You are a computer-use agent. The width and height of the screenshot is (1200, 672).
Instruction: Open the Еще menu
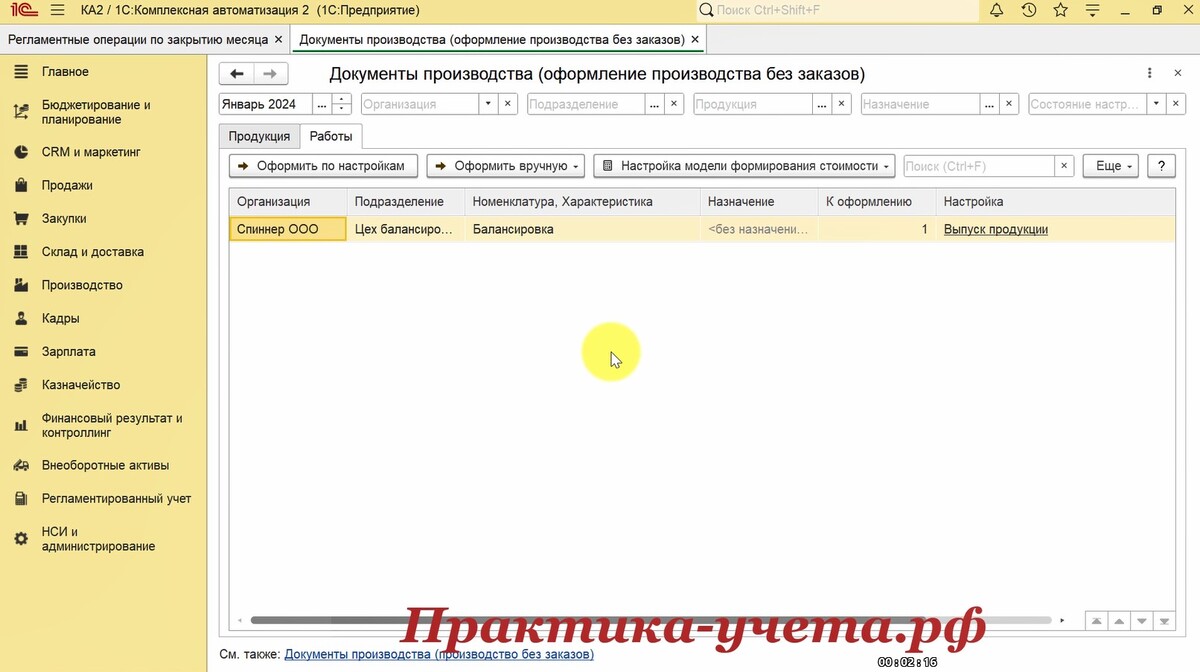pos(1111,166)
